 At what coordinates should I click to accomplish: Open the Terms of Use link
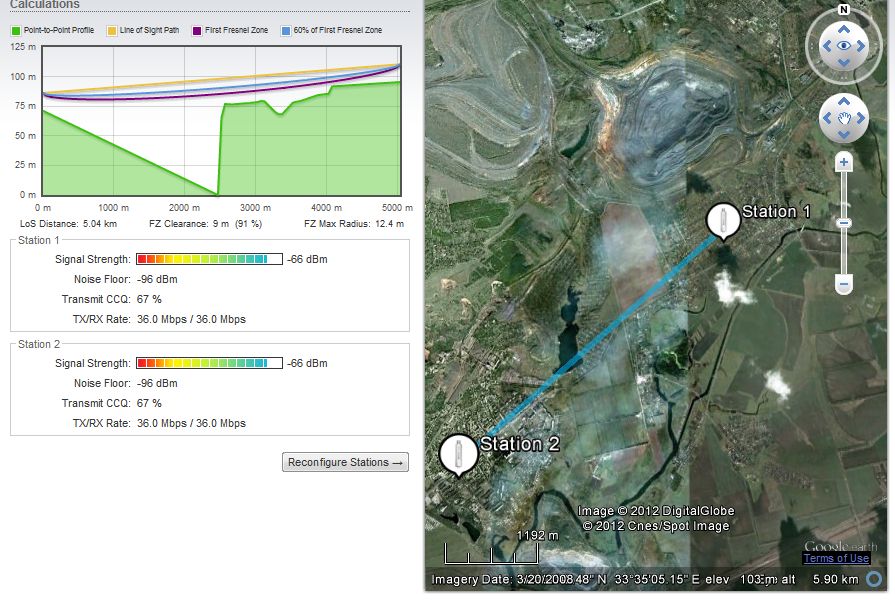[836, 558]
